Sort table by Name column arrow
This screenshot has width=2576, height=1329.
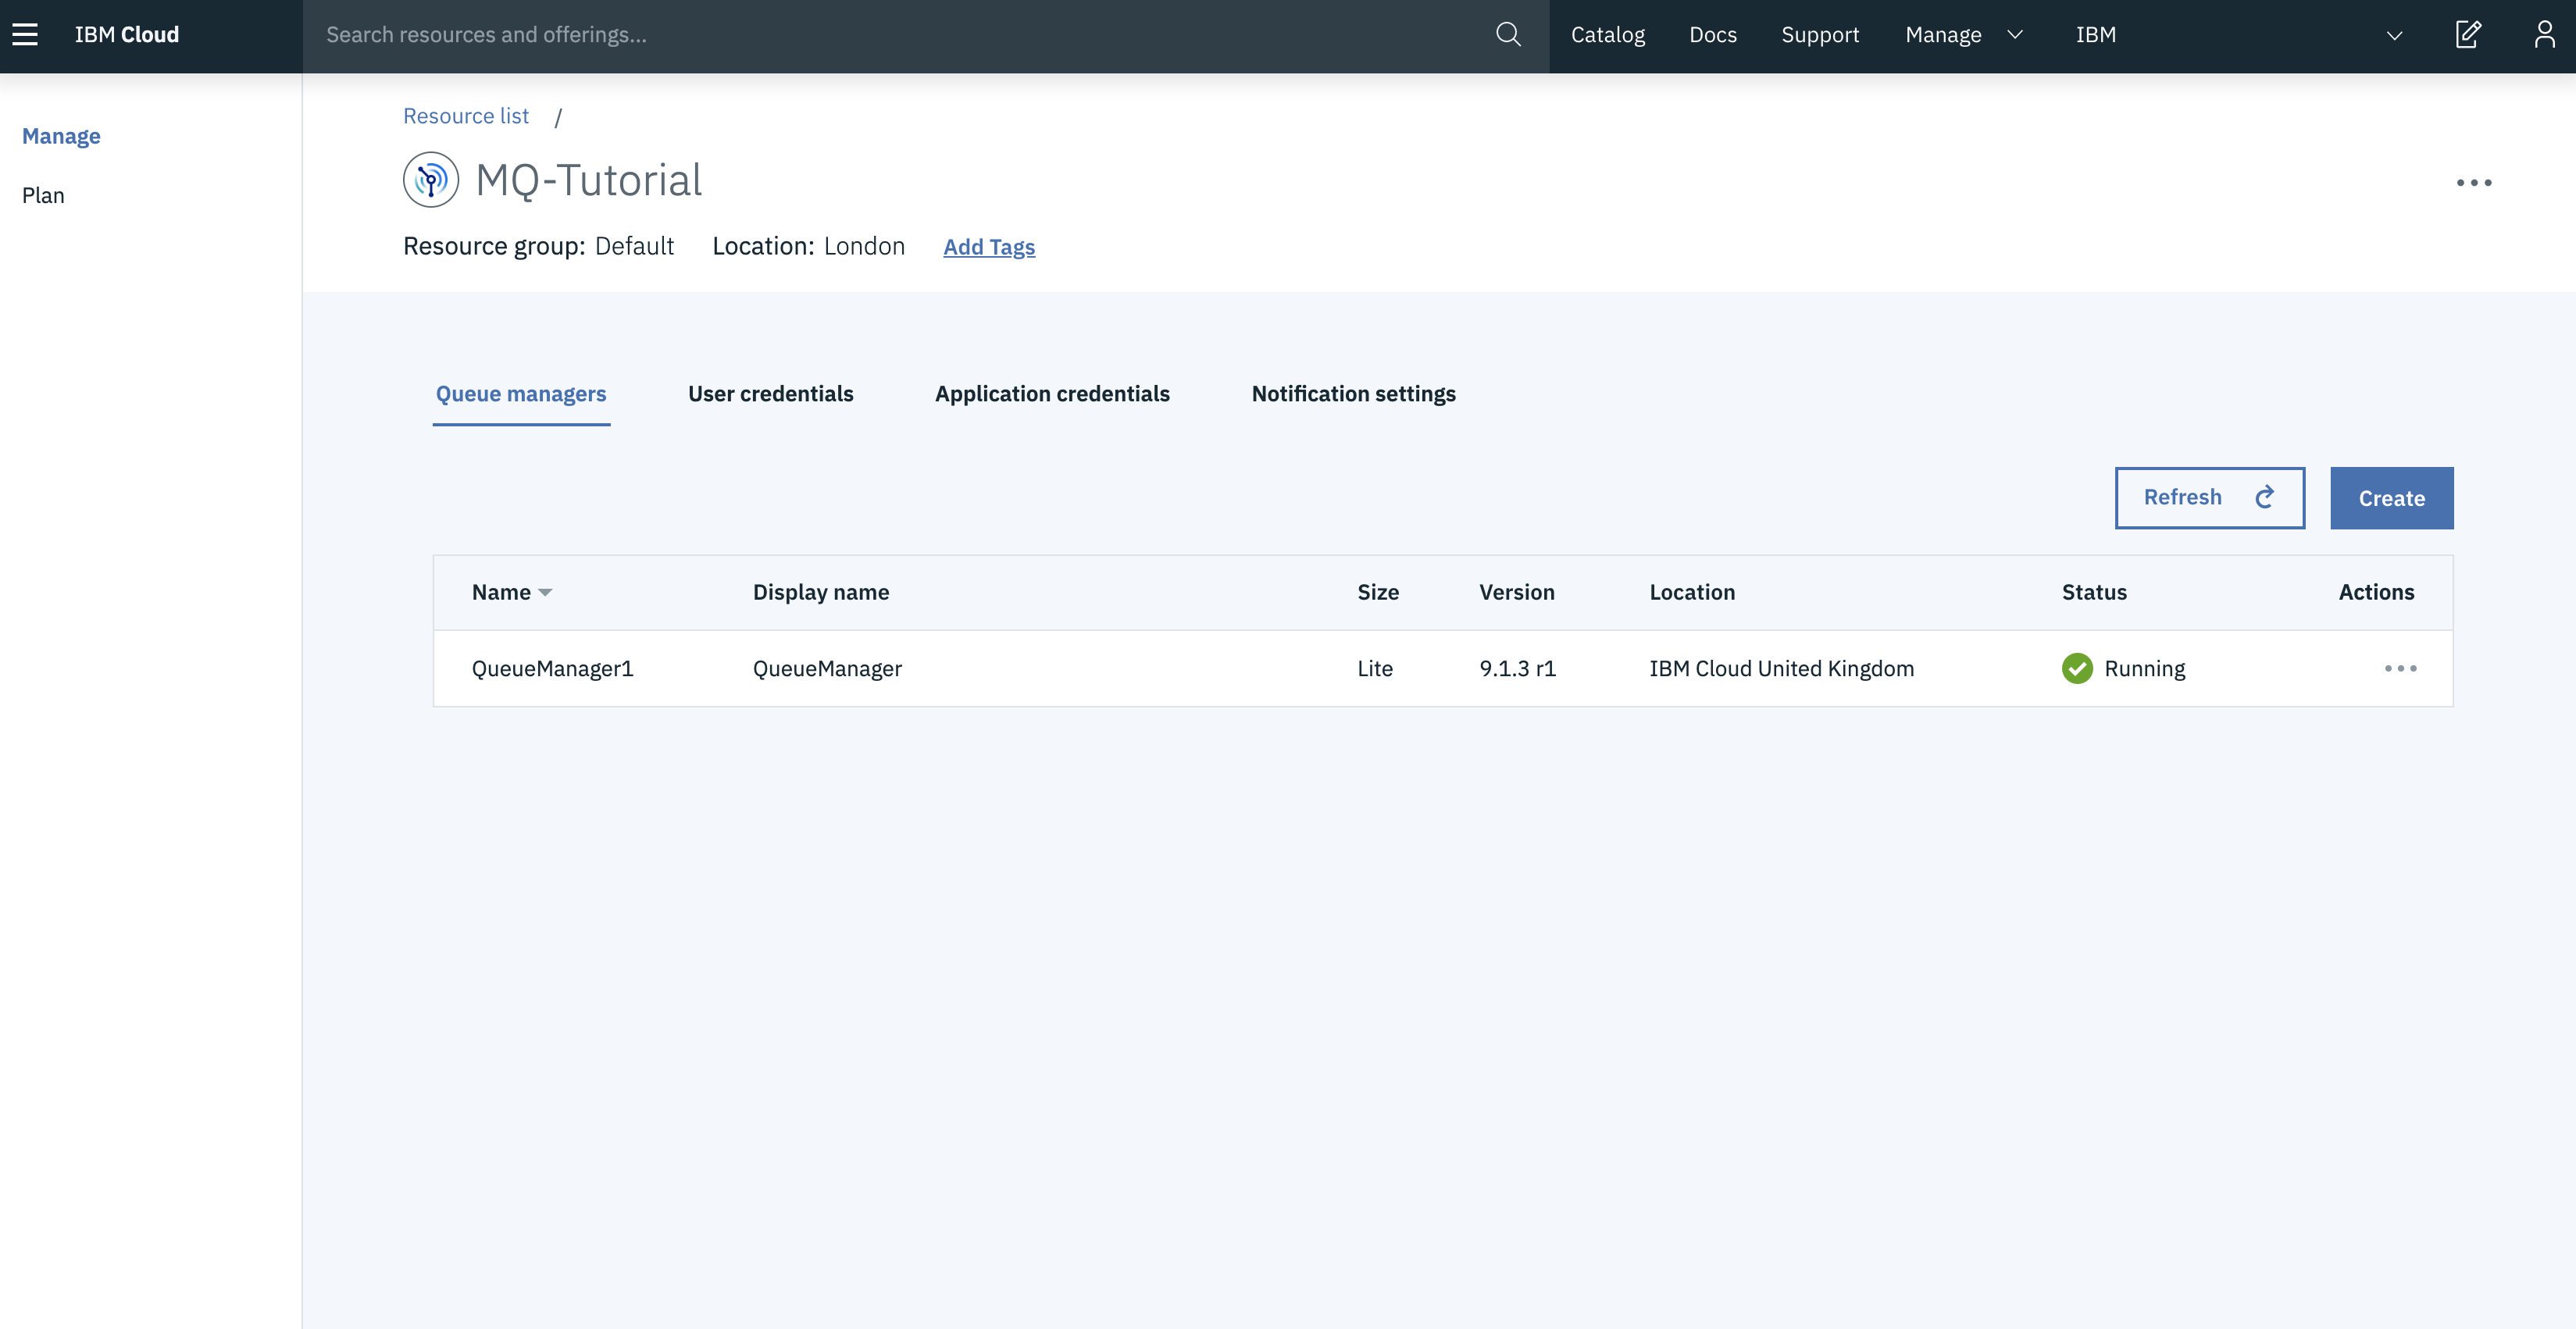pyautogui.click(x=545, y=593)
